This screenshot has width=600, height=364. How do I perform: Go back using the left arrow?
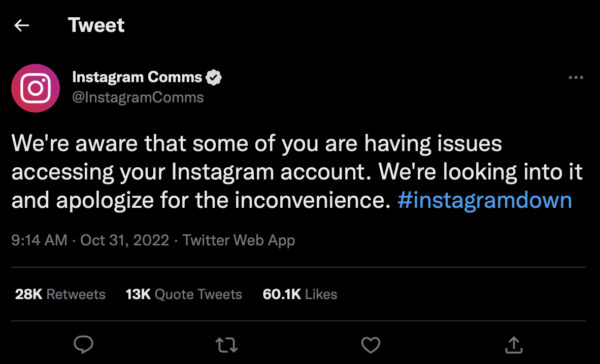(x=22, y=26)
